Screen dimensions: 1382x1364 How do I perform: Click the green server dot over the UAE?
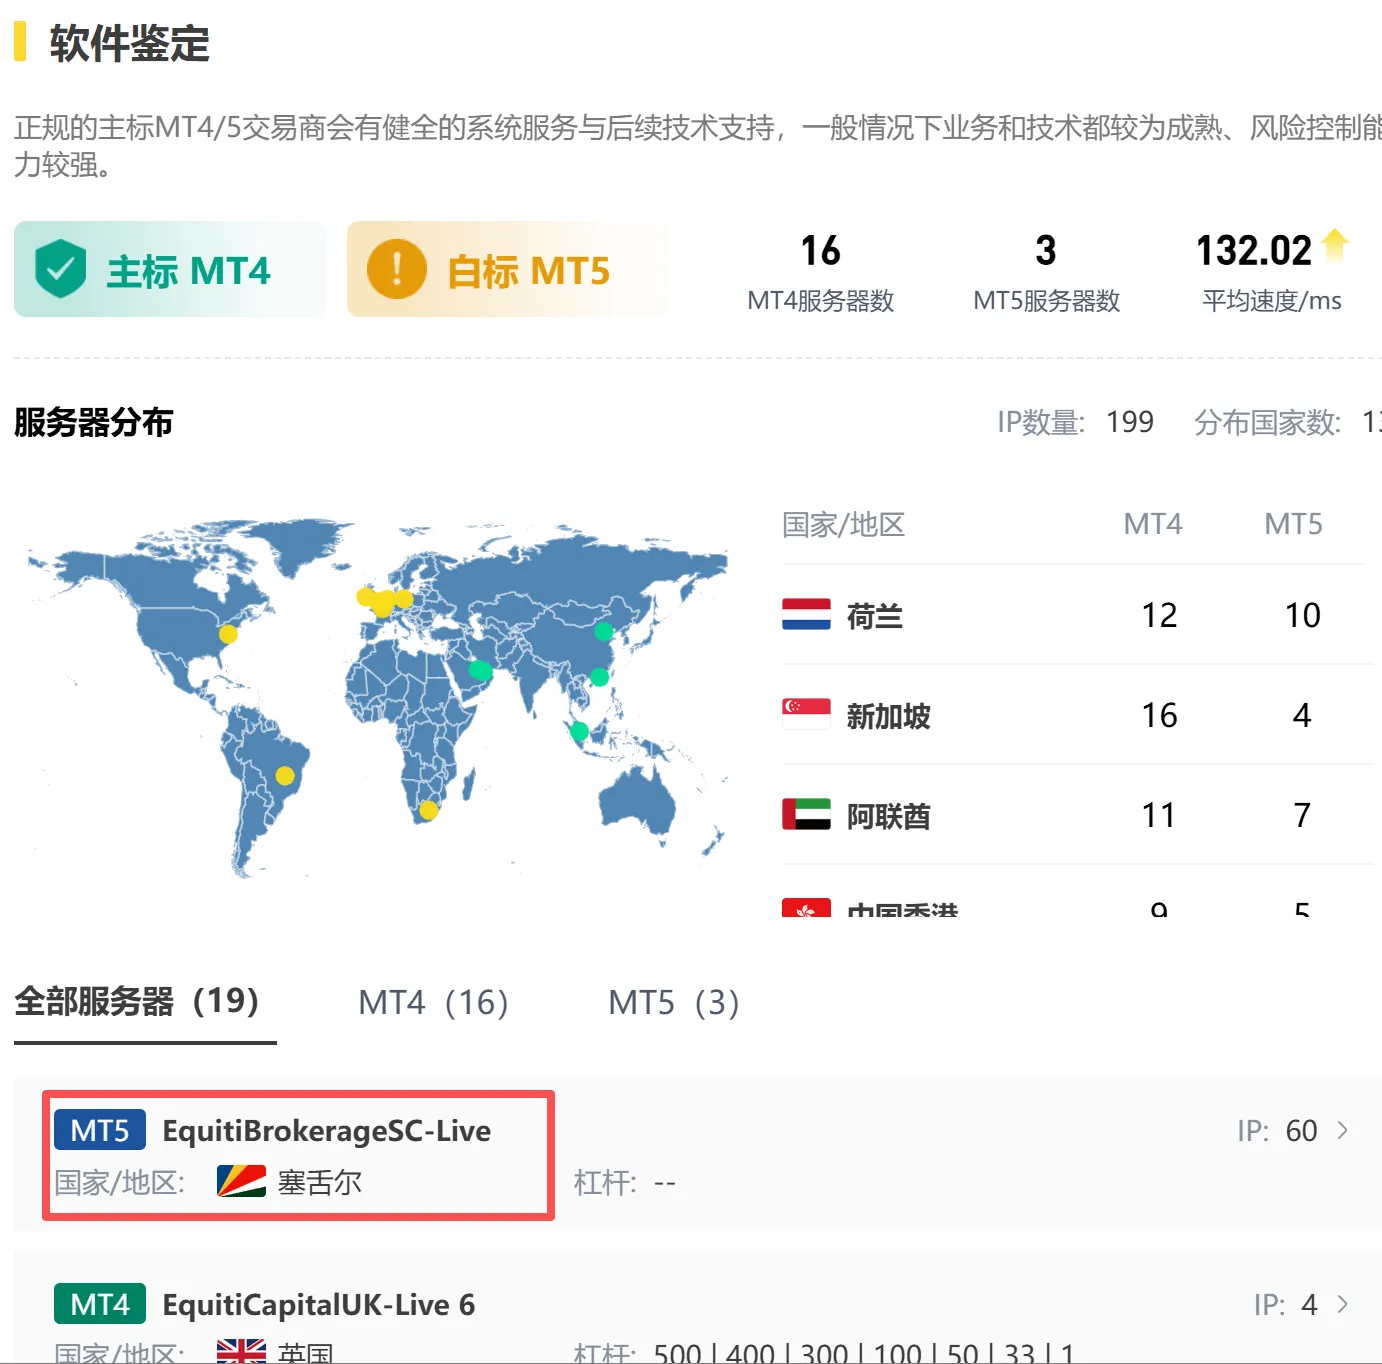480,670
